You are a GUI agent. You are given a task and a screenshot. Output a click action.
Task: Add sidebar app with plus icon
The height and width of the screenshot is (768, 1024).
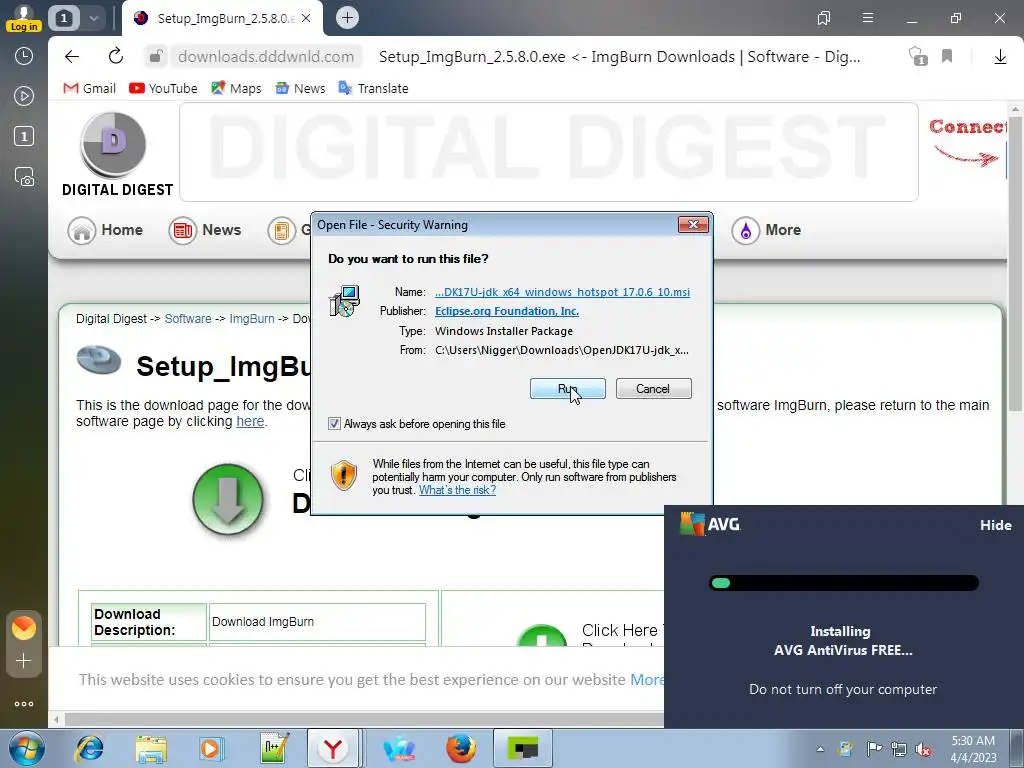(x=24, y=661)
